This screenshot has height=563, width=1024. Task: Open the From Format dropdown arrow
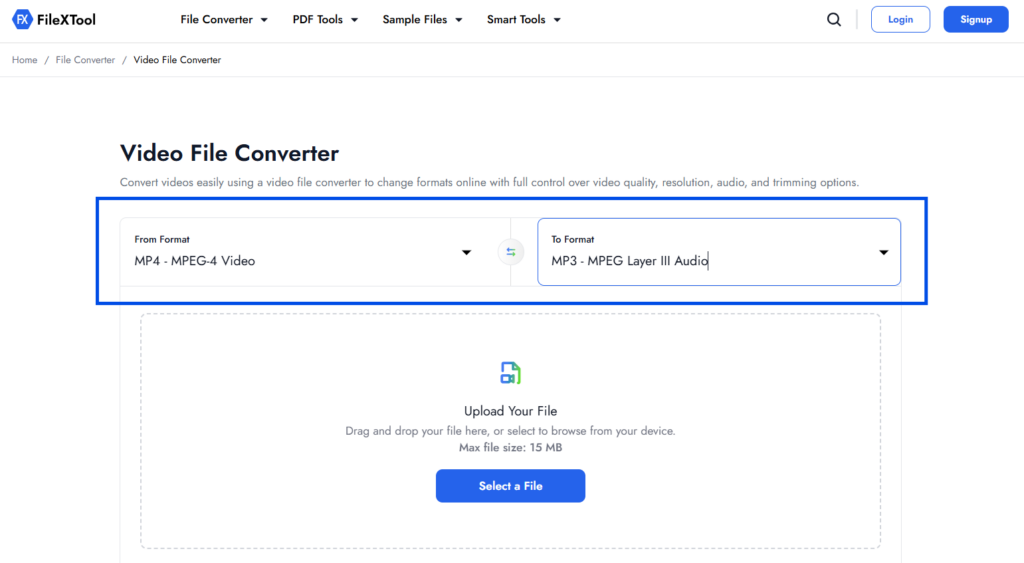(x=466, y=253)
